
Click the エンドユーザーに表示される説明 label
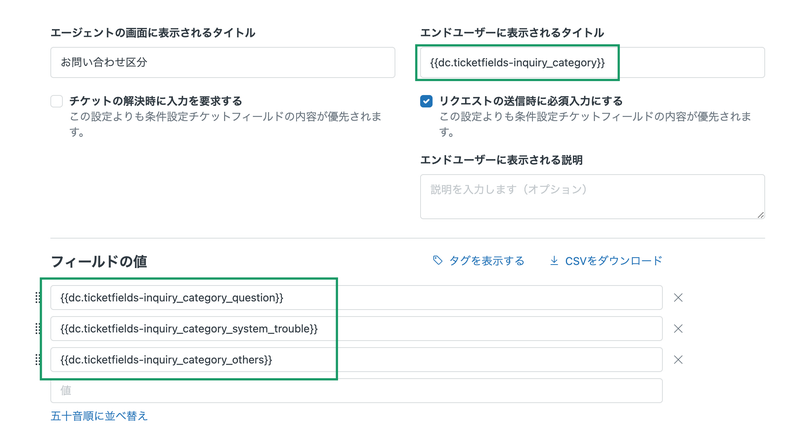[x=501, y=160]
